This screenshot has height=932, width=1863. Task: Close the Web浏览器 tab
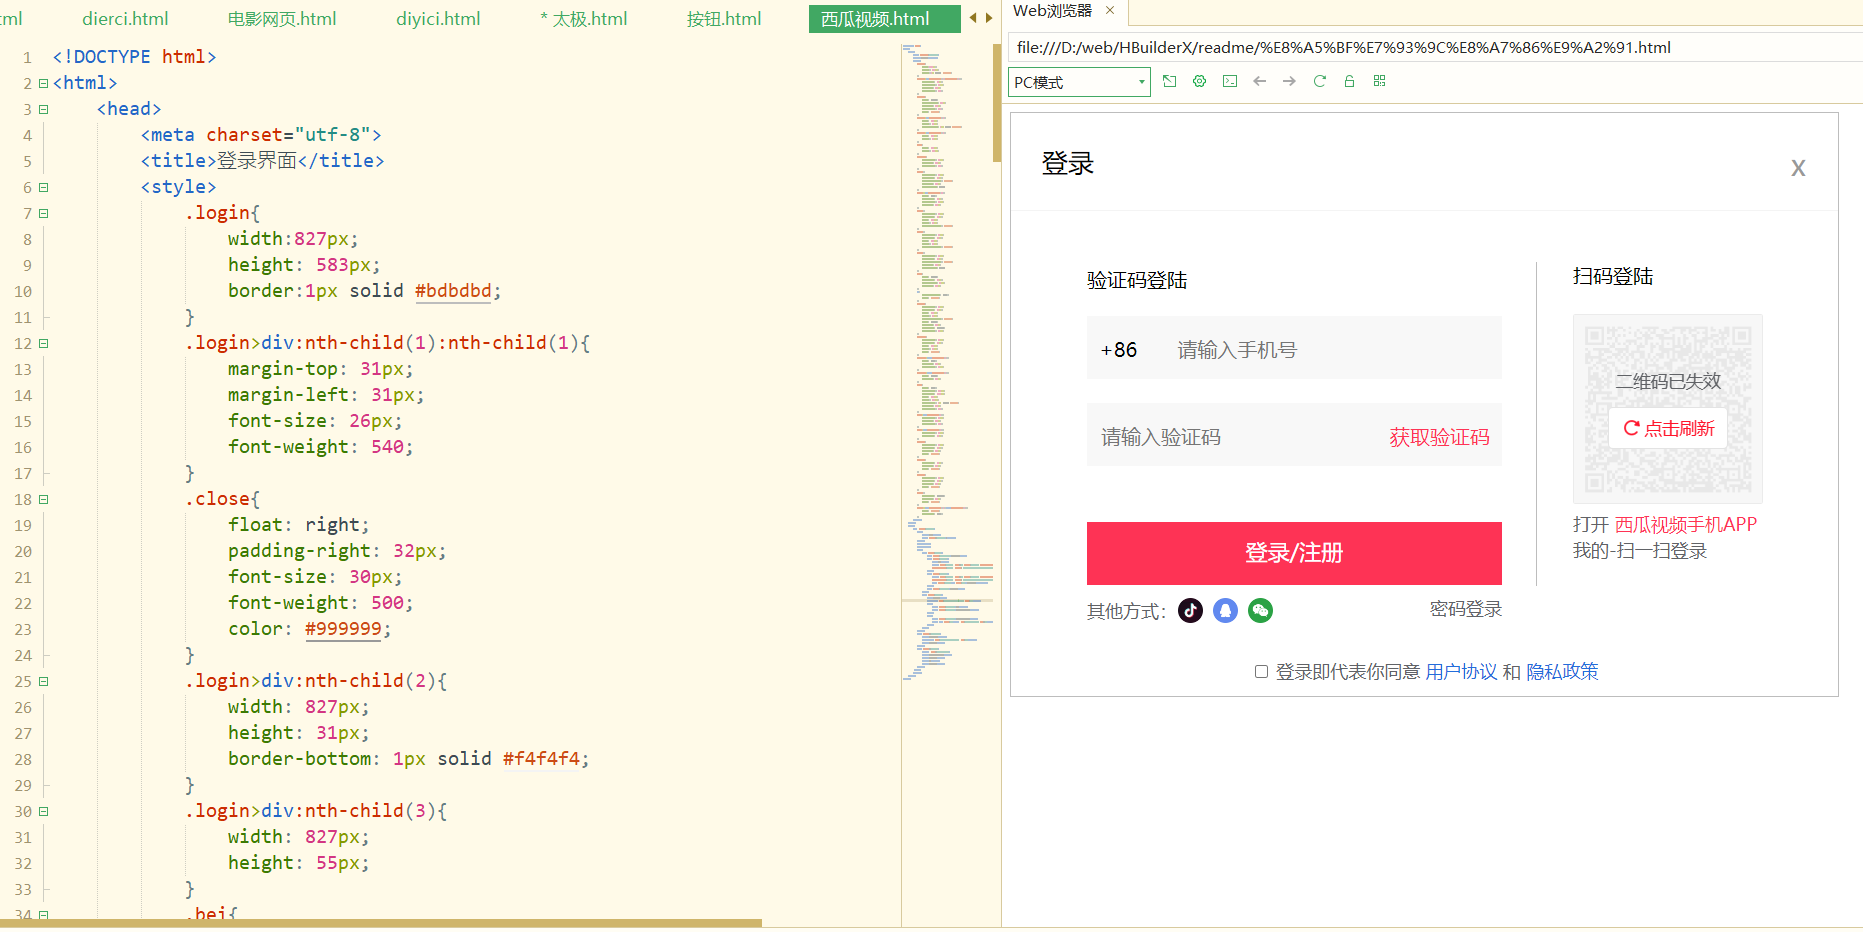click(1110, 10)
